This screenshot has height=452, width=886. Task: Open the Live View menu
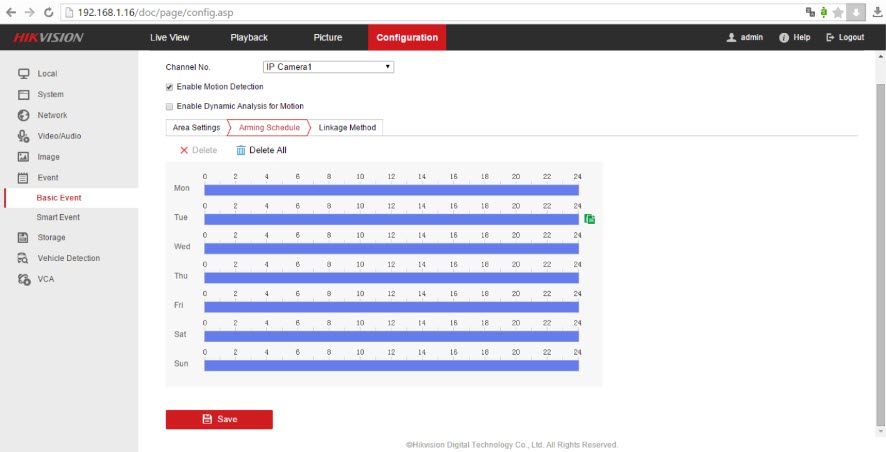tap(169, 37)
